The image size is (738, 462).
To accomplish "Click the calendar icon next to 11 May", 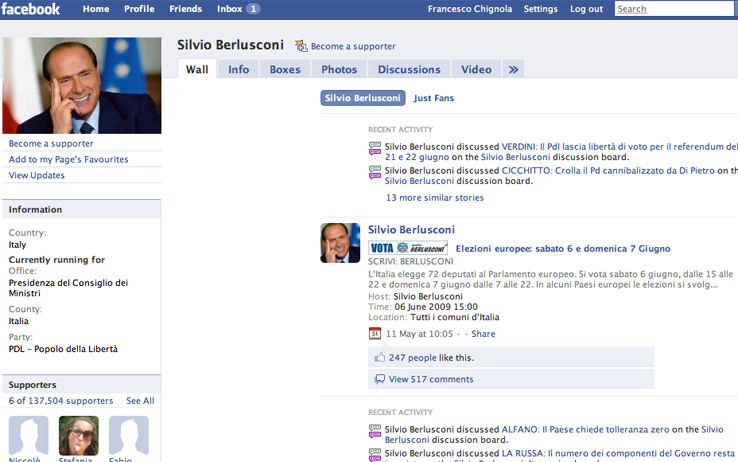I will [375, 334].
